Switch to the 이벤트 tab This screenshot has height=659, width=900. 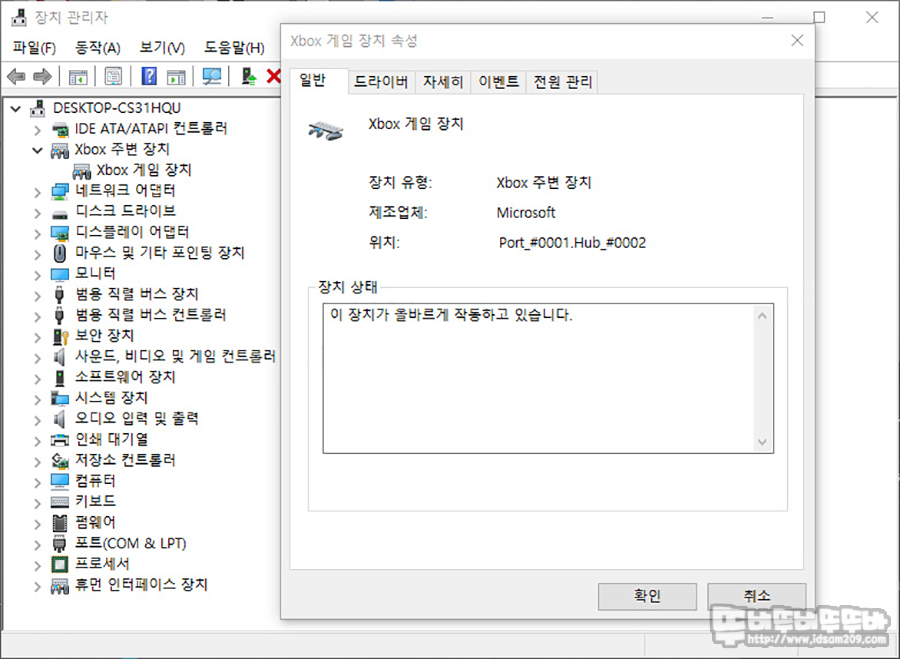[x=498, y=82]
